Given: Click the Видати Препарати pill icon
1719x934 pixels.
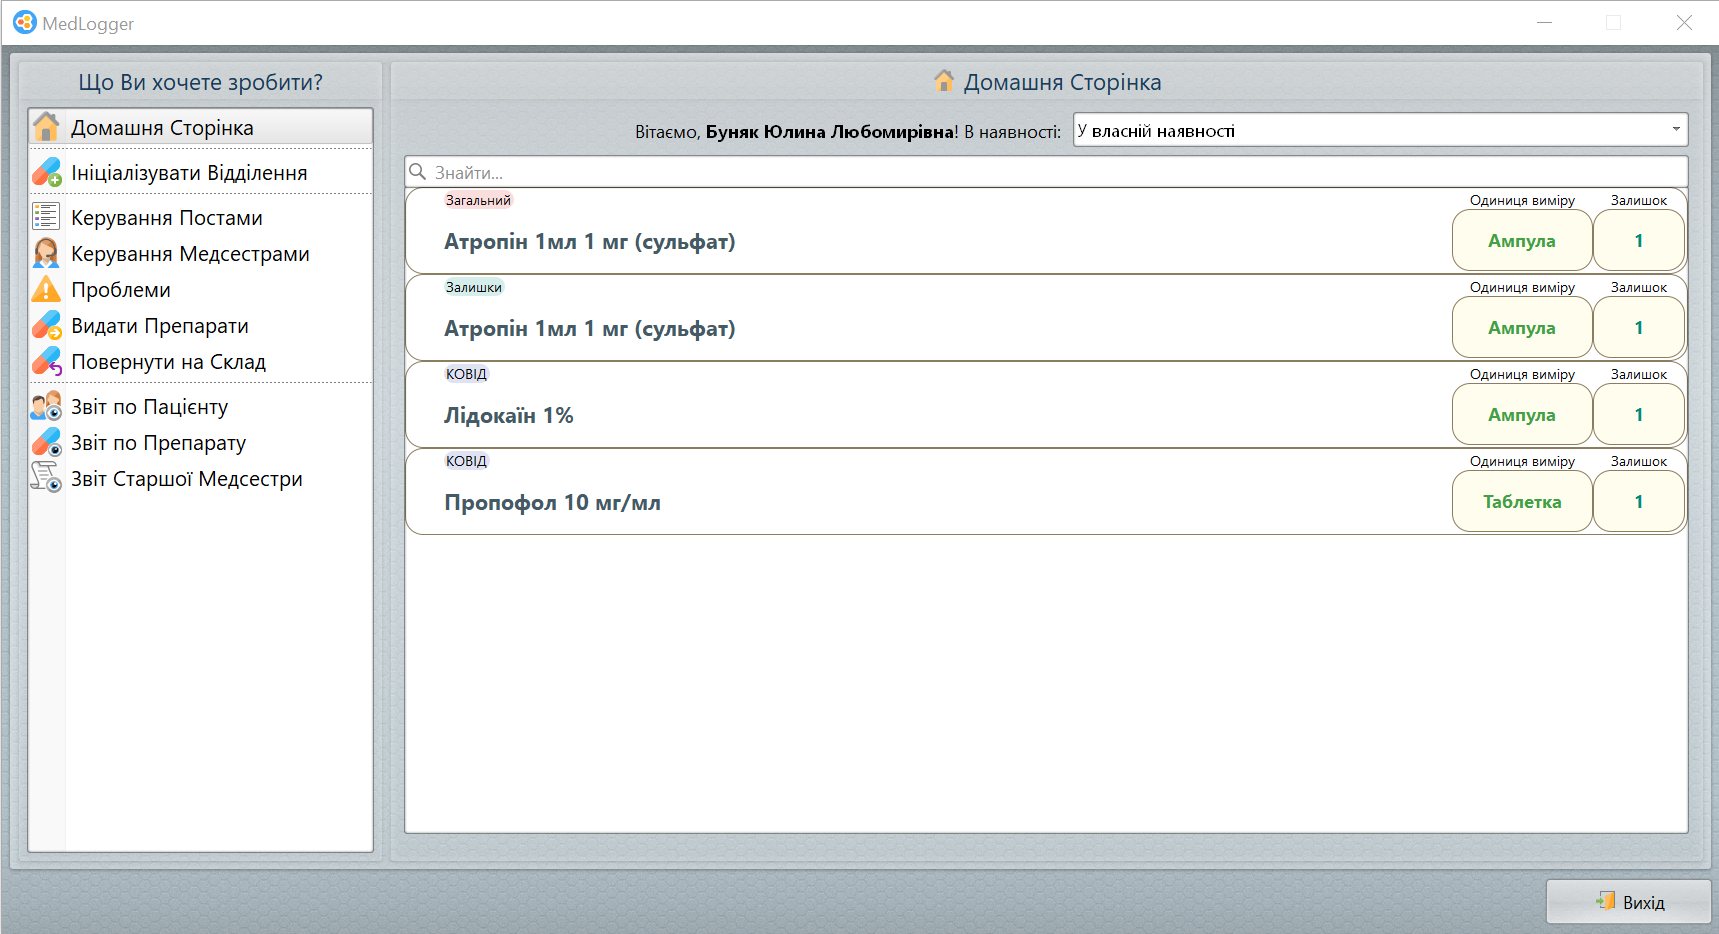Looking at the screenshot, I should point(46,326).
